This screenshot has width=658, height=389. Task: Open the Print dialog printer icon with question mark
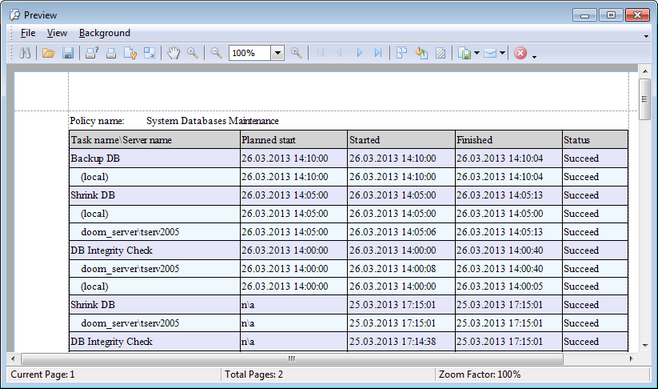[91, 53]
